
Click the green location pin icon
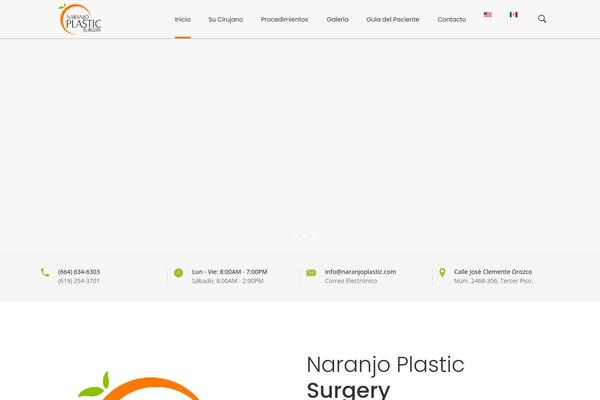click(x=442, y=273)
